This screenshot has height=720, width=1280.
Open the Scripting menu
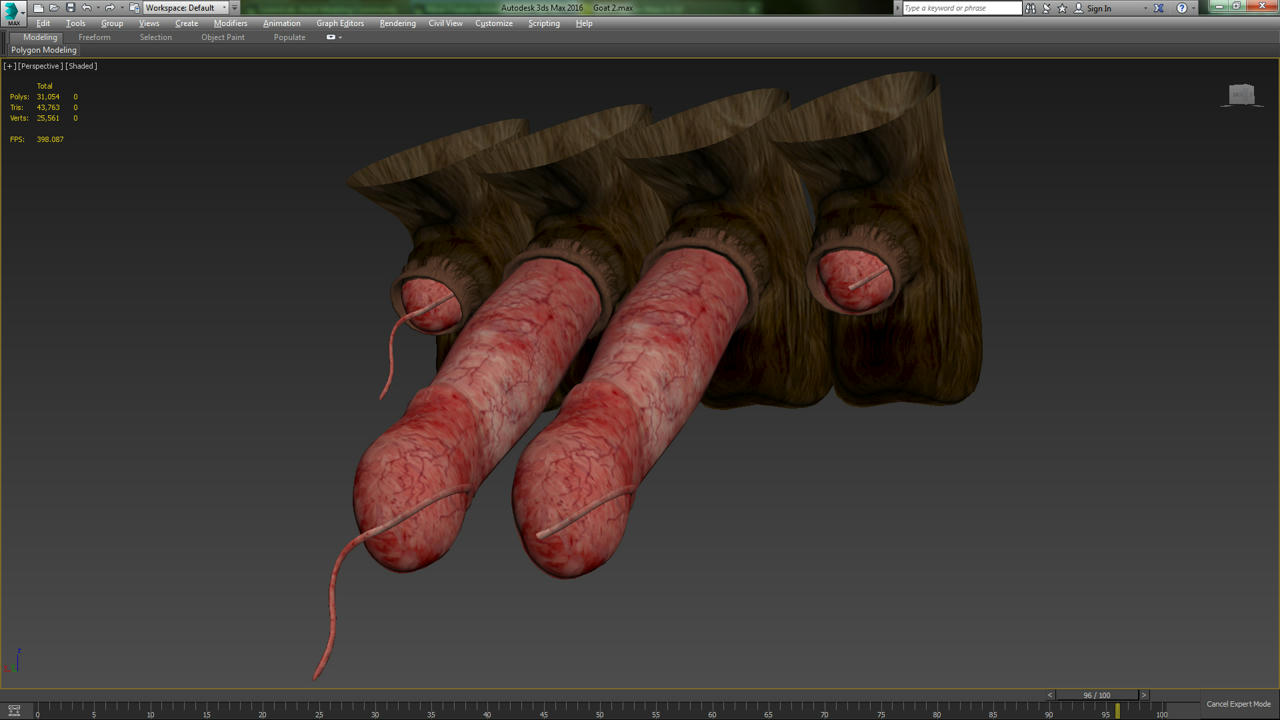(544, 23)
